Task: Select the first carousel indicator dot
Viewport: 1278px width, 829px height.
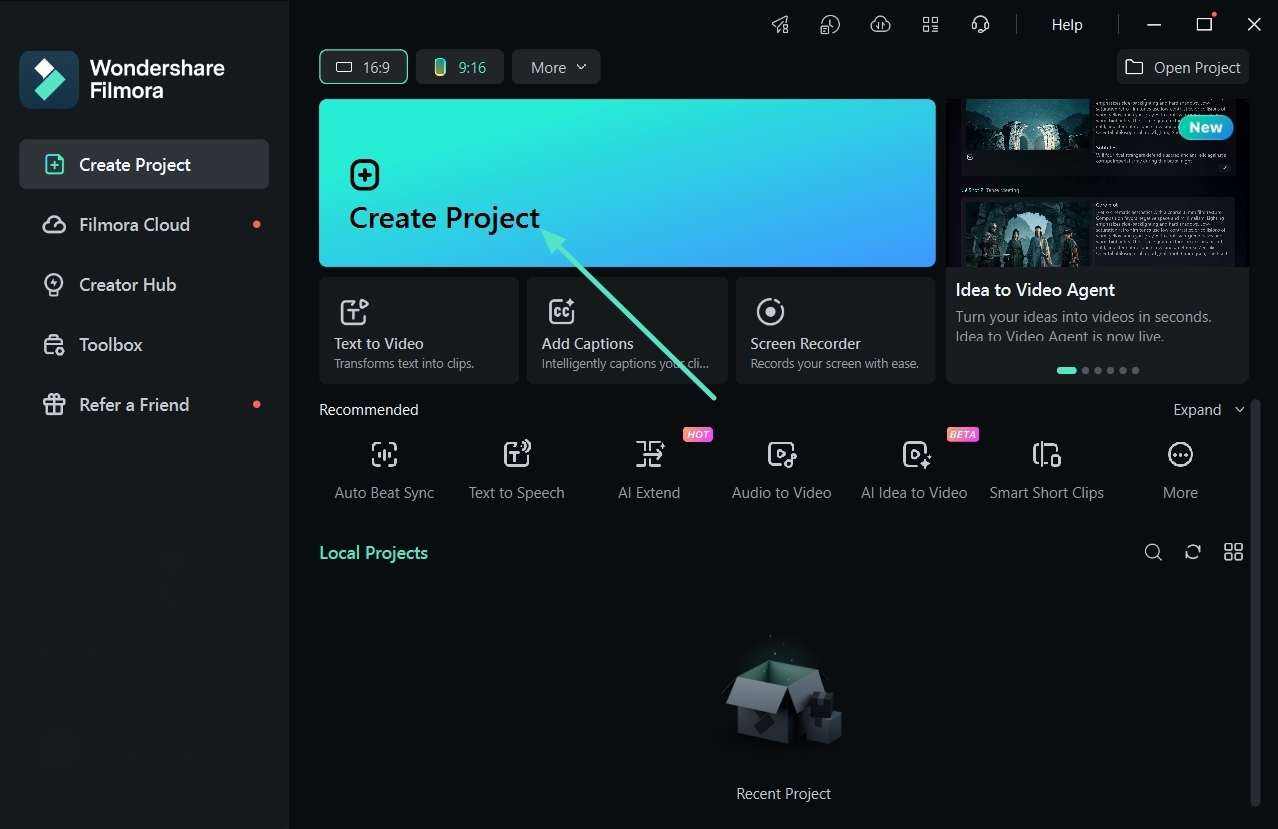Action: pyautogui.click(x=1067, y=370)
